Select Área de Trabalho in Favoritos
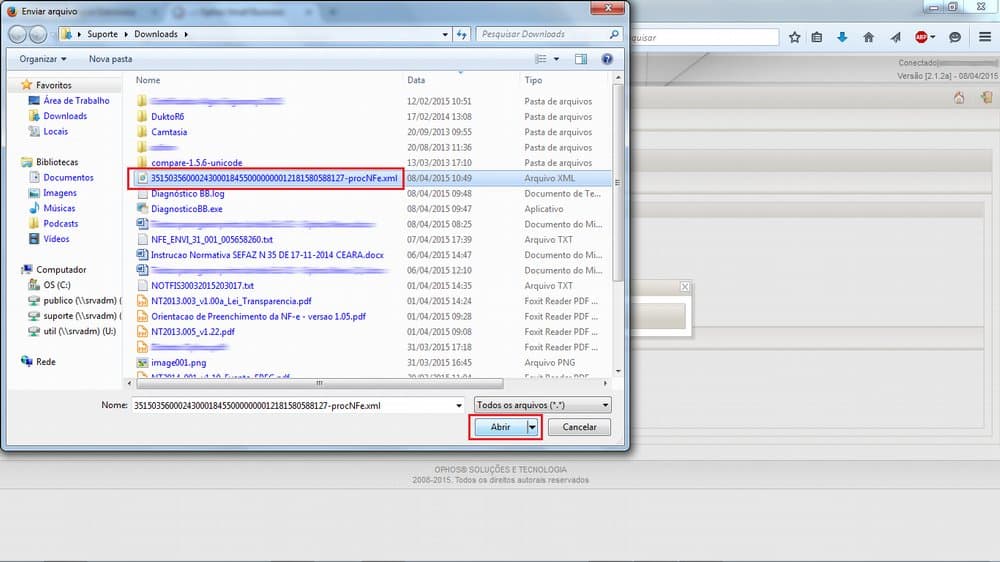Viewport: 1000px width, 562px height. tap(76, 100)
